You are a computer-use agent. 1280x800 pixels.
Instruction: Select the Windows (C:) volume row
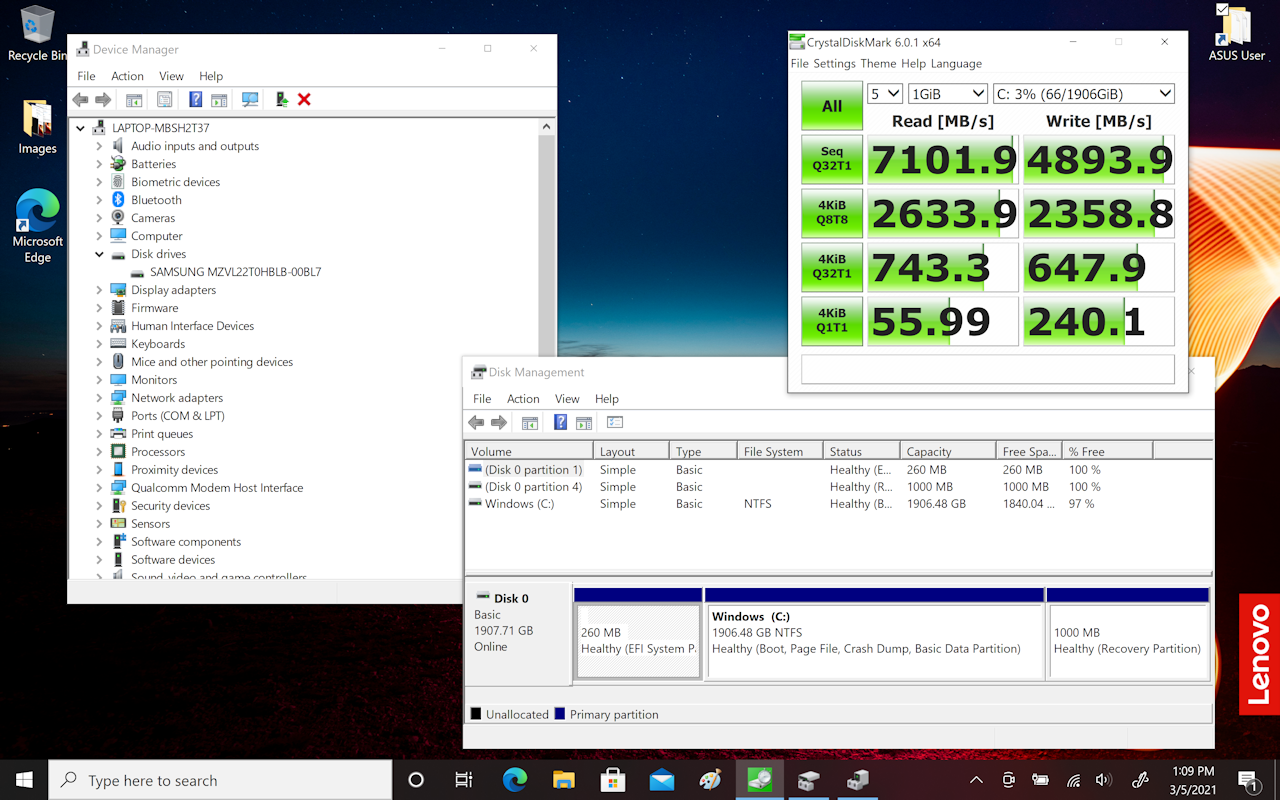pos(838,504)
